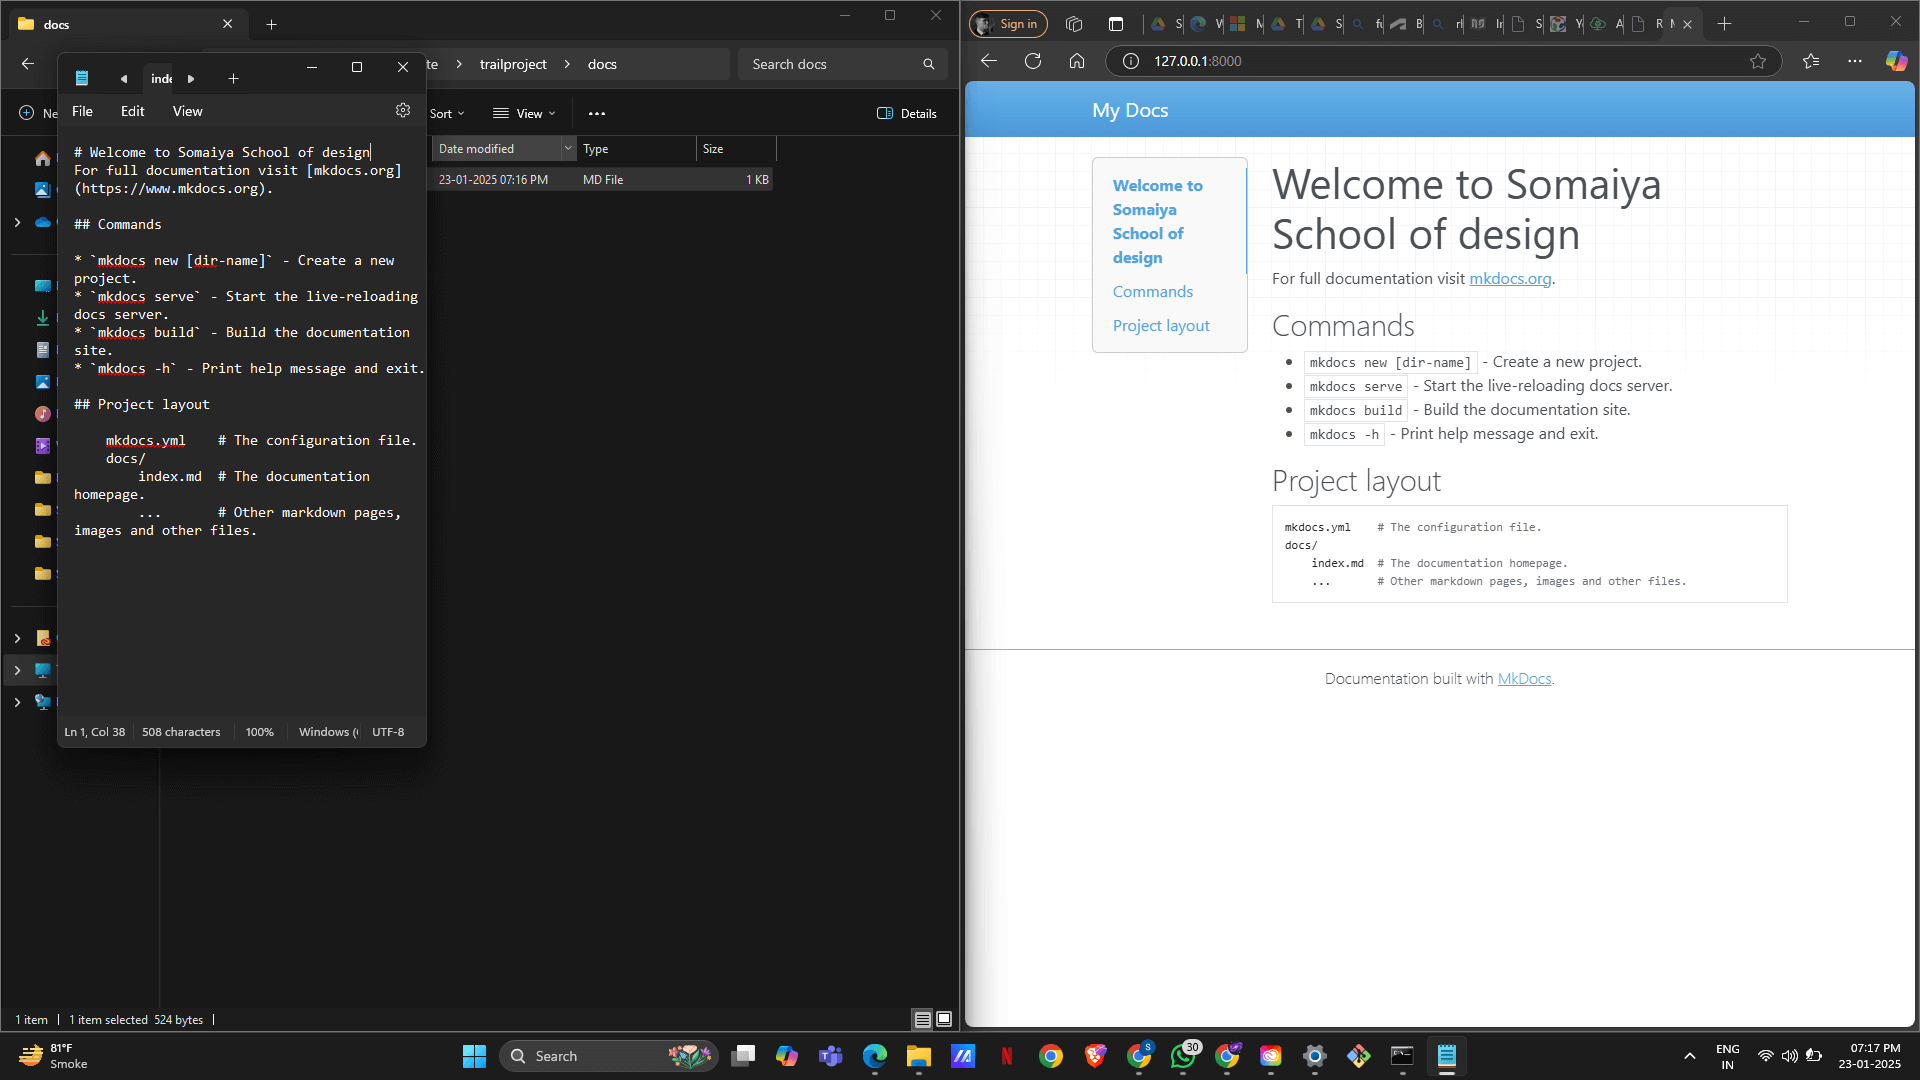Screen dimensions: 1920x1080
Task: Click UTF-8 encoding in Notepad status bar
Action: coord(388,732)
